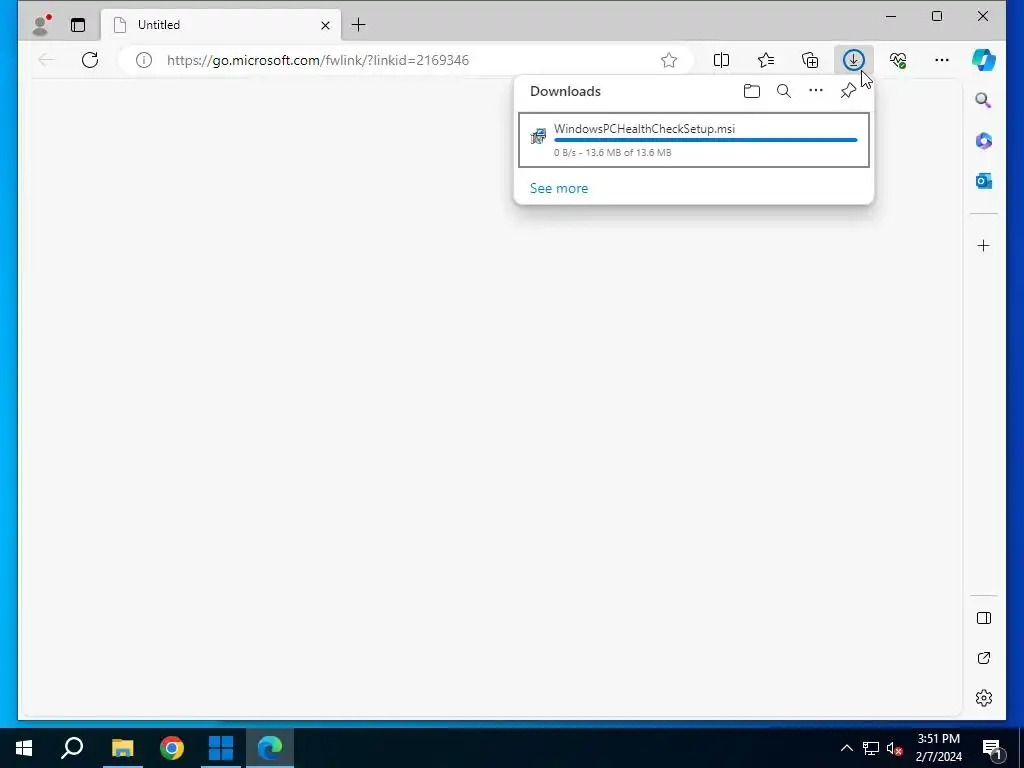Open the notification center
This screenshot has height=768, width=1024.
click(x=992, y=748)
